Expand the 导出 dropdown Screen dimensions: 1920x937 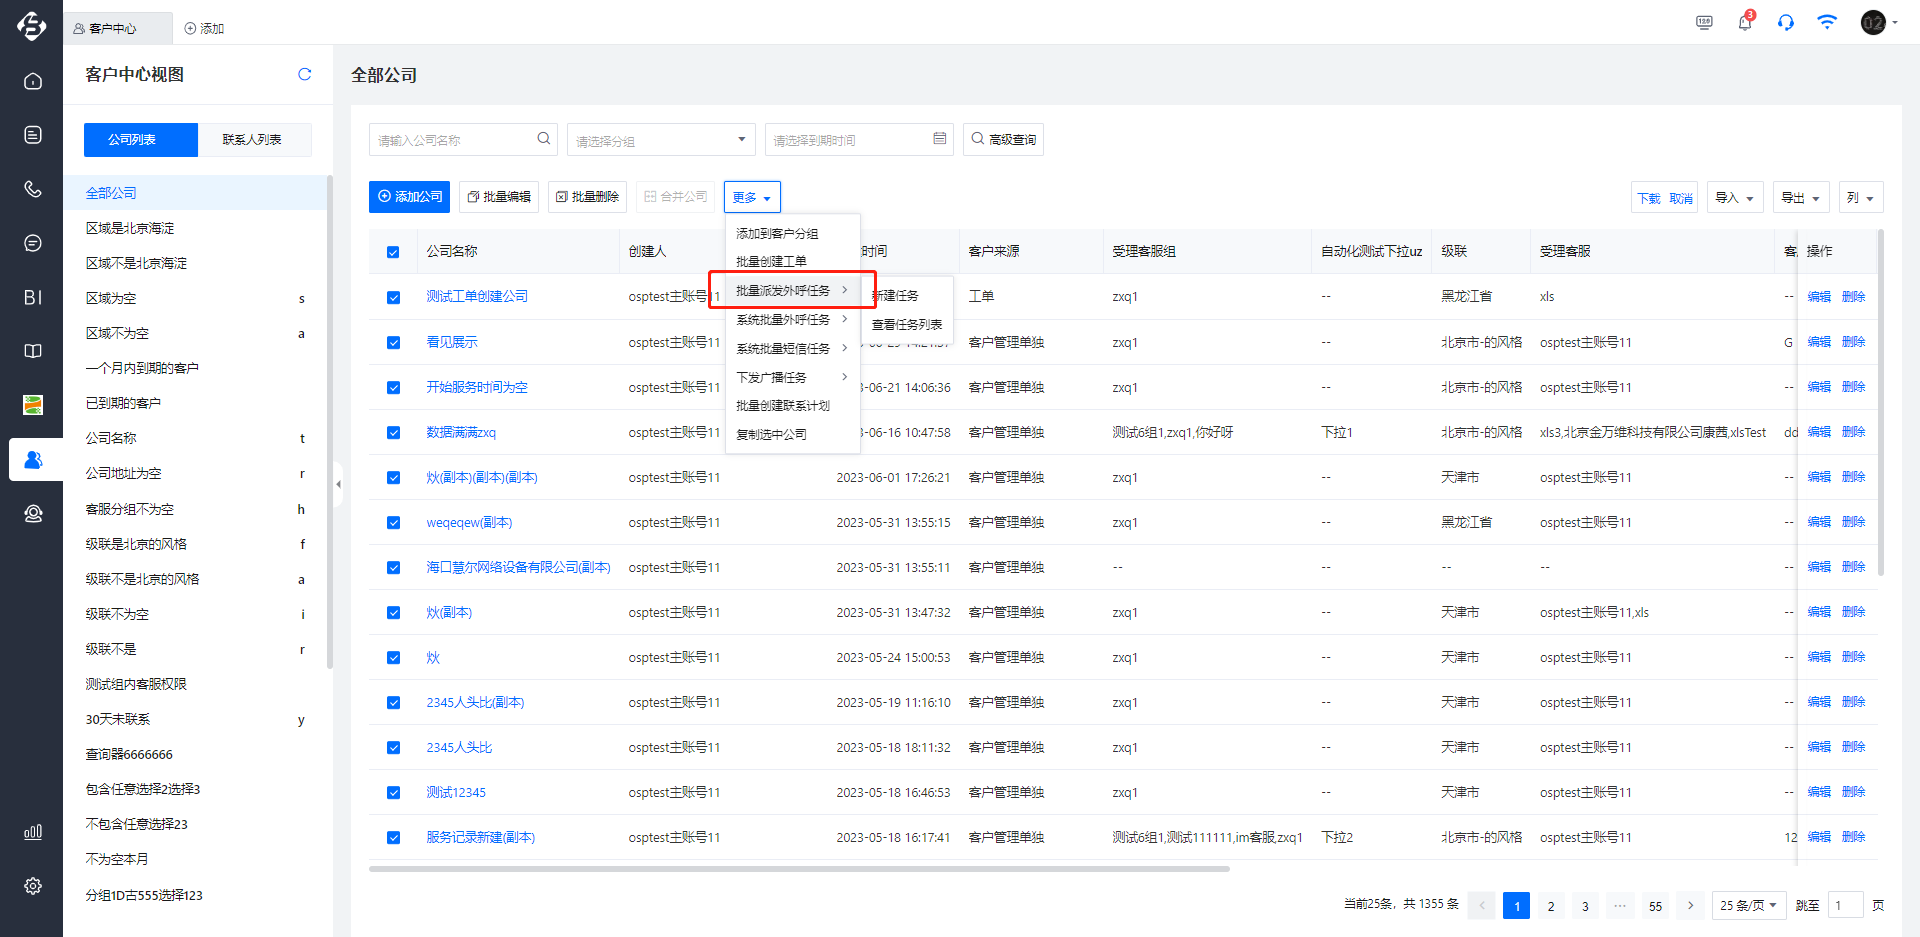1800,197
